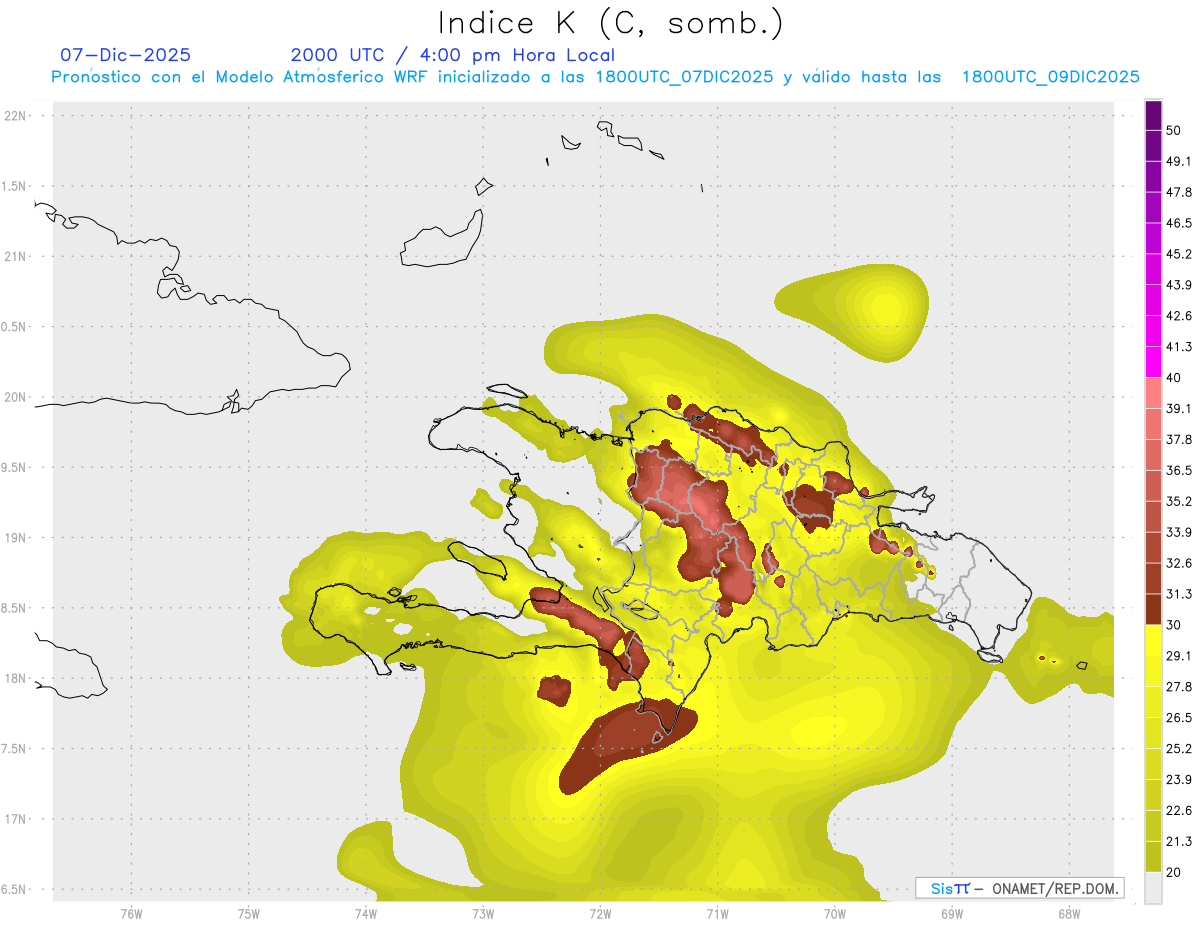Click the latitude label "22N"
The width and height of the screenshot is (1200, 927).
pyautogui.click(x=16, y=116)
